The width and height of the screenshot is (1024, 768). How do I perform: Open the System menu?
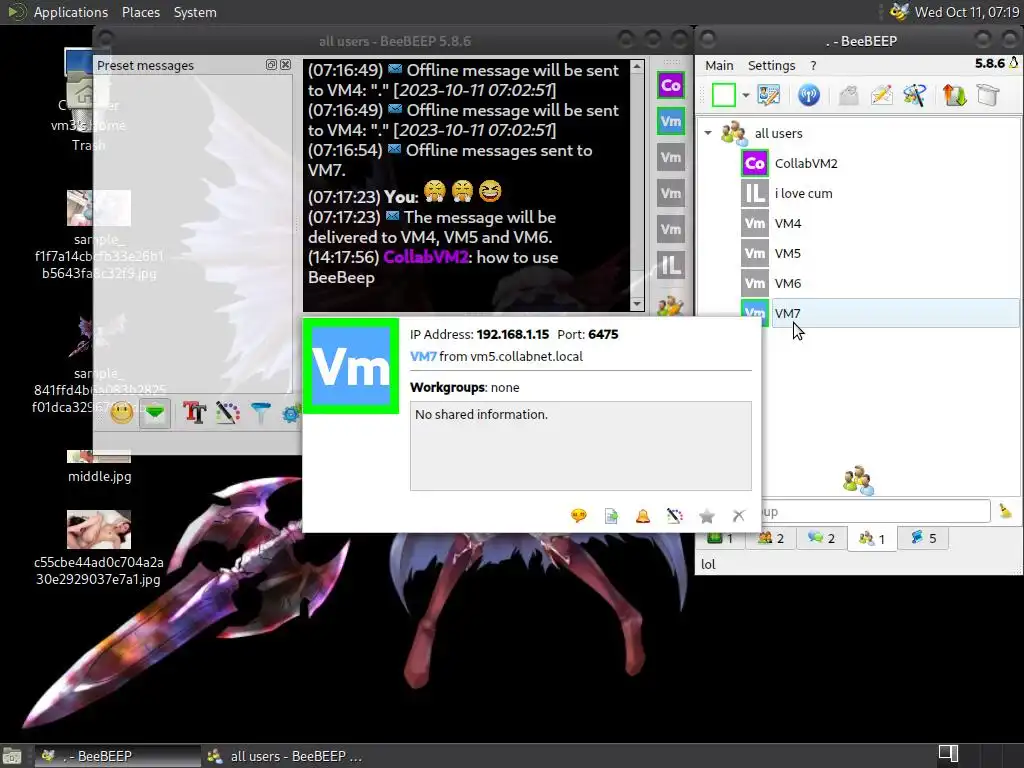click(x=195, y=12)
